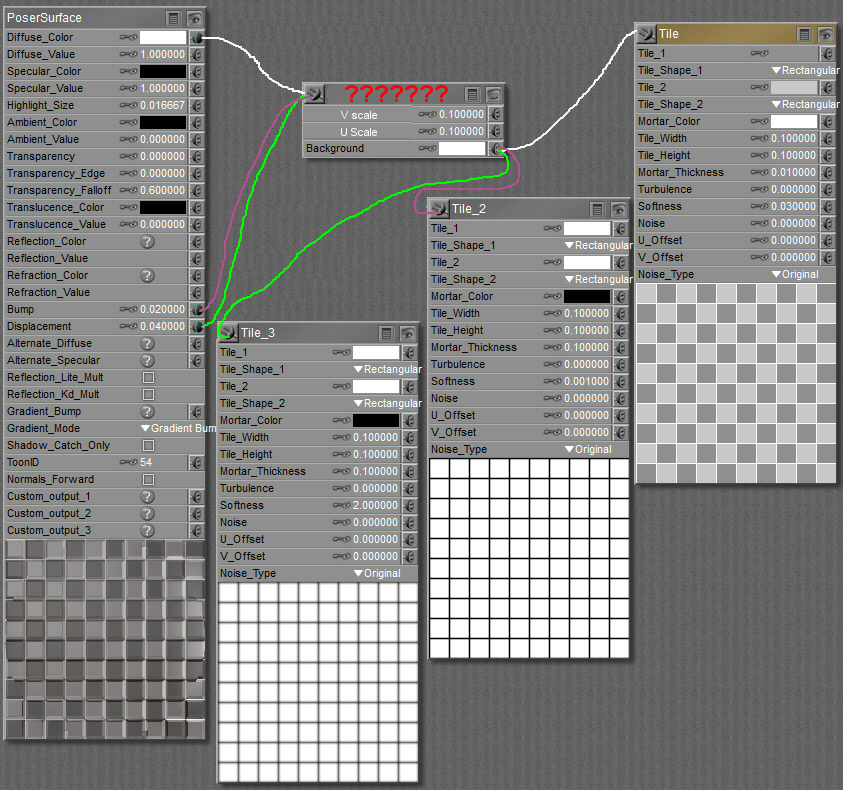Toggle preview eye on Tile_3 node
This screenshot has width=843, height=790.
(408, 333)
